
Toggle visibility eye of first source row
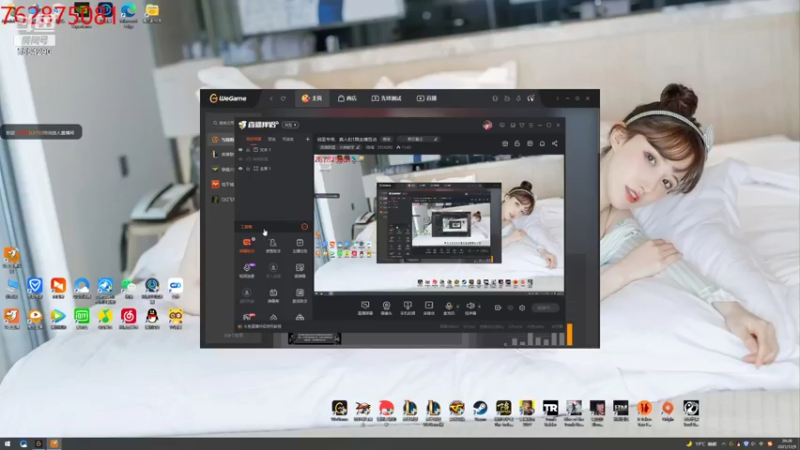pos(240,150)
